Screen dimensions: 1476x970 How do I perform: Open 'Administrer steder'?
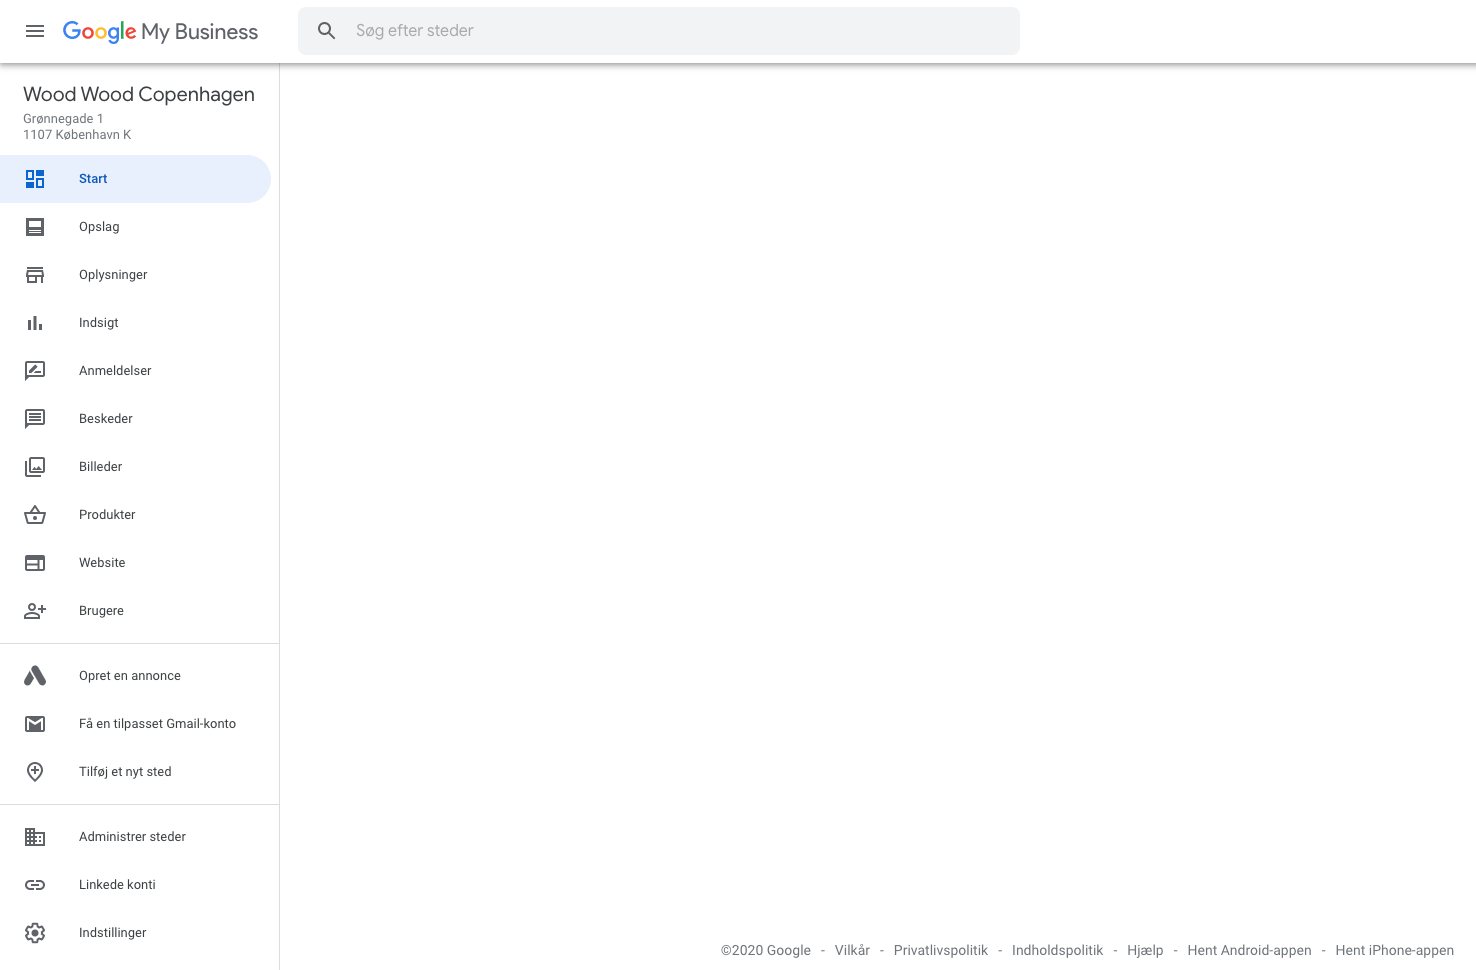click(x=133, y=837)
